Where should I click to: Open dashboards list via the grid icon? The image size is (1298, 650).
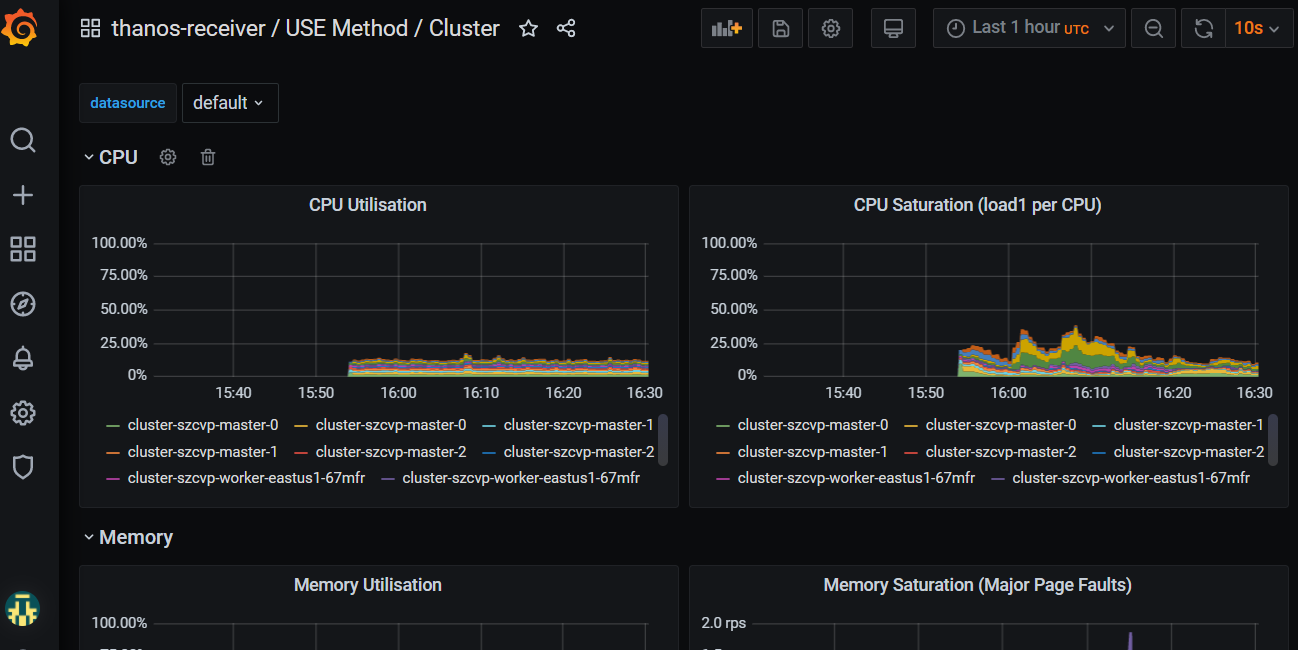pyautogui.click(x=23, y=249)
